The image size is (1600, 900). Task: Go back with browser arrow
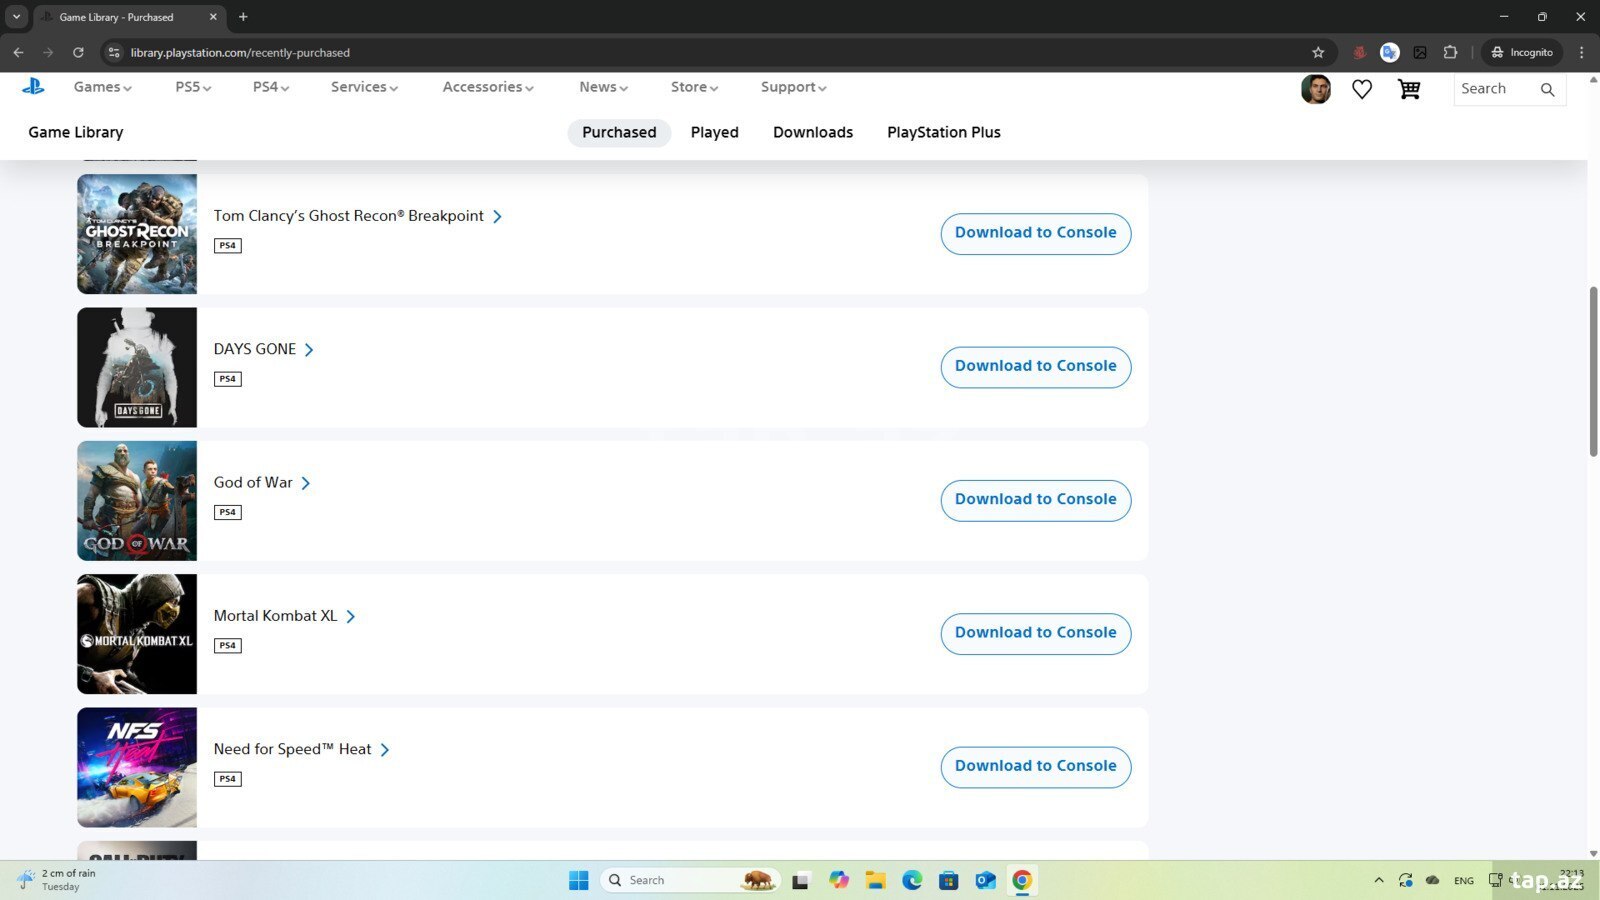[x=18, y=52]
